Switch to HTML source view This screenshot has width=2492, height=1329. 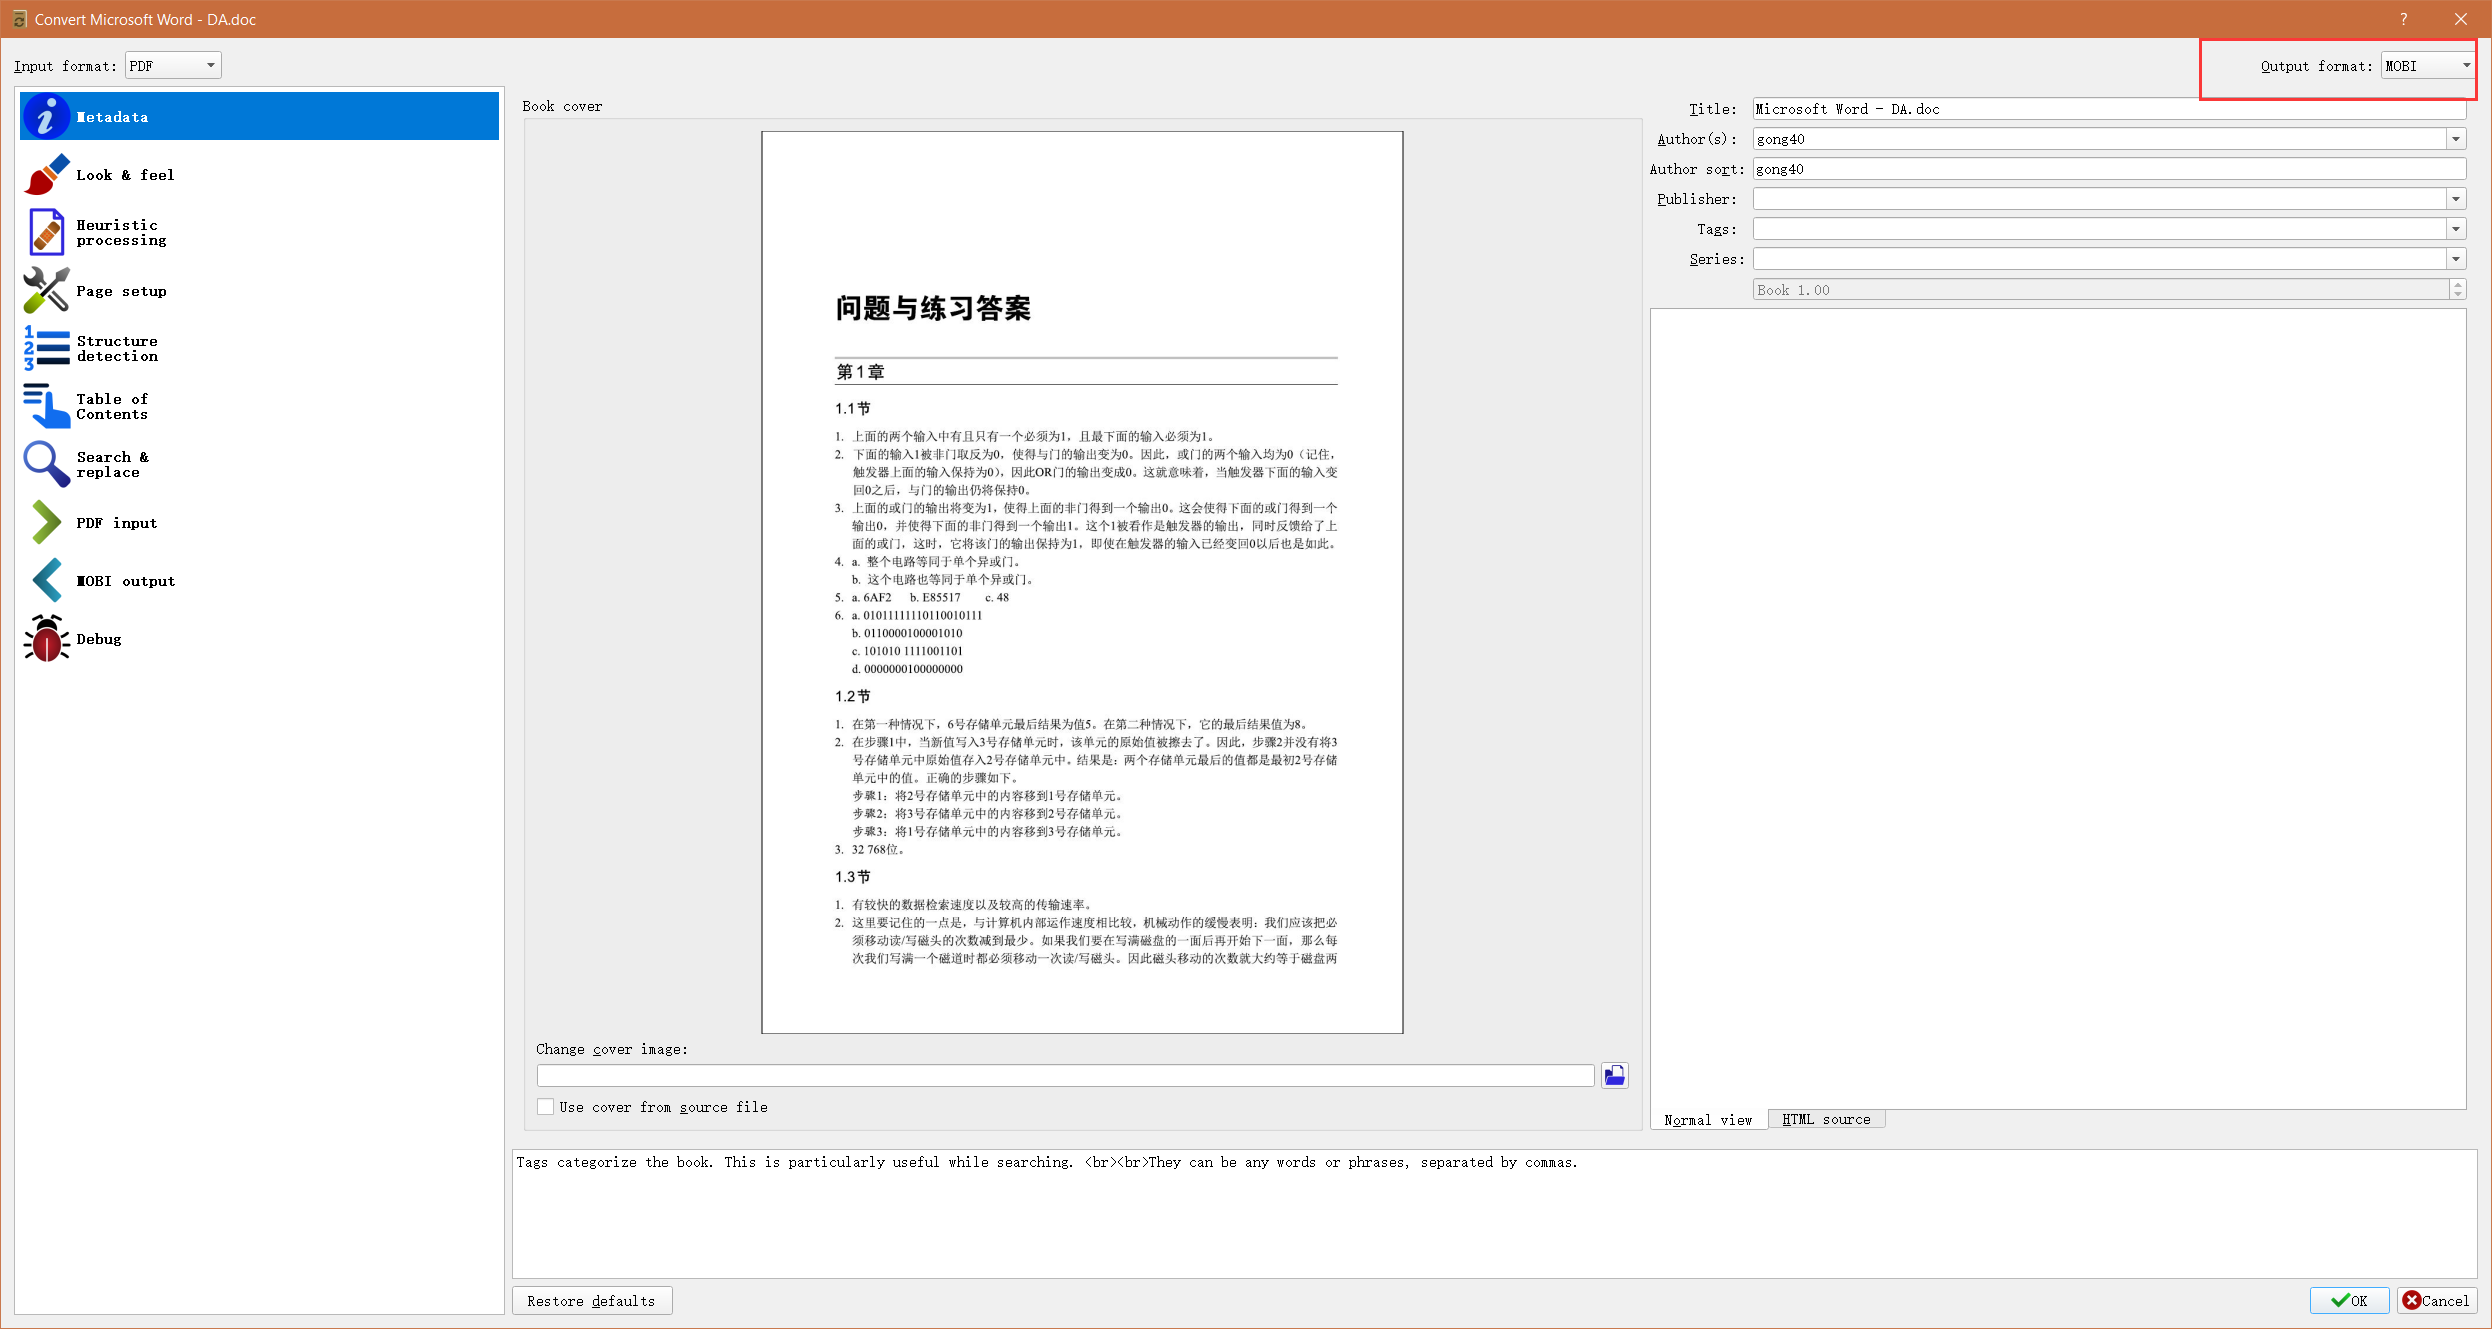[1826, 1118]
